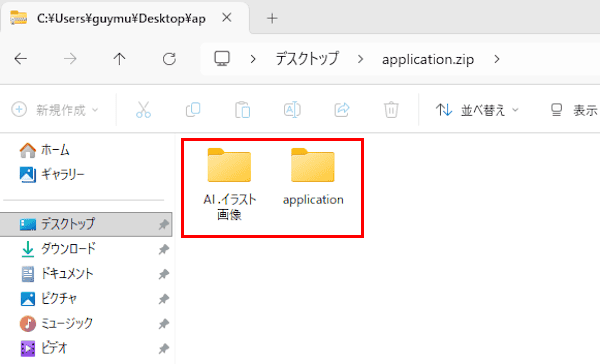Go back with the left arrow button

click(x=21, y=59)
